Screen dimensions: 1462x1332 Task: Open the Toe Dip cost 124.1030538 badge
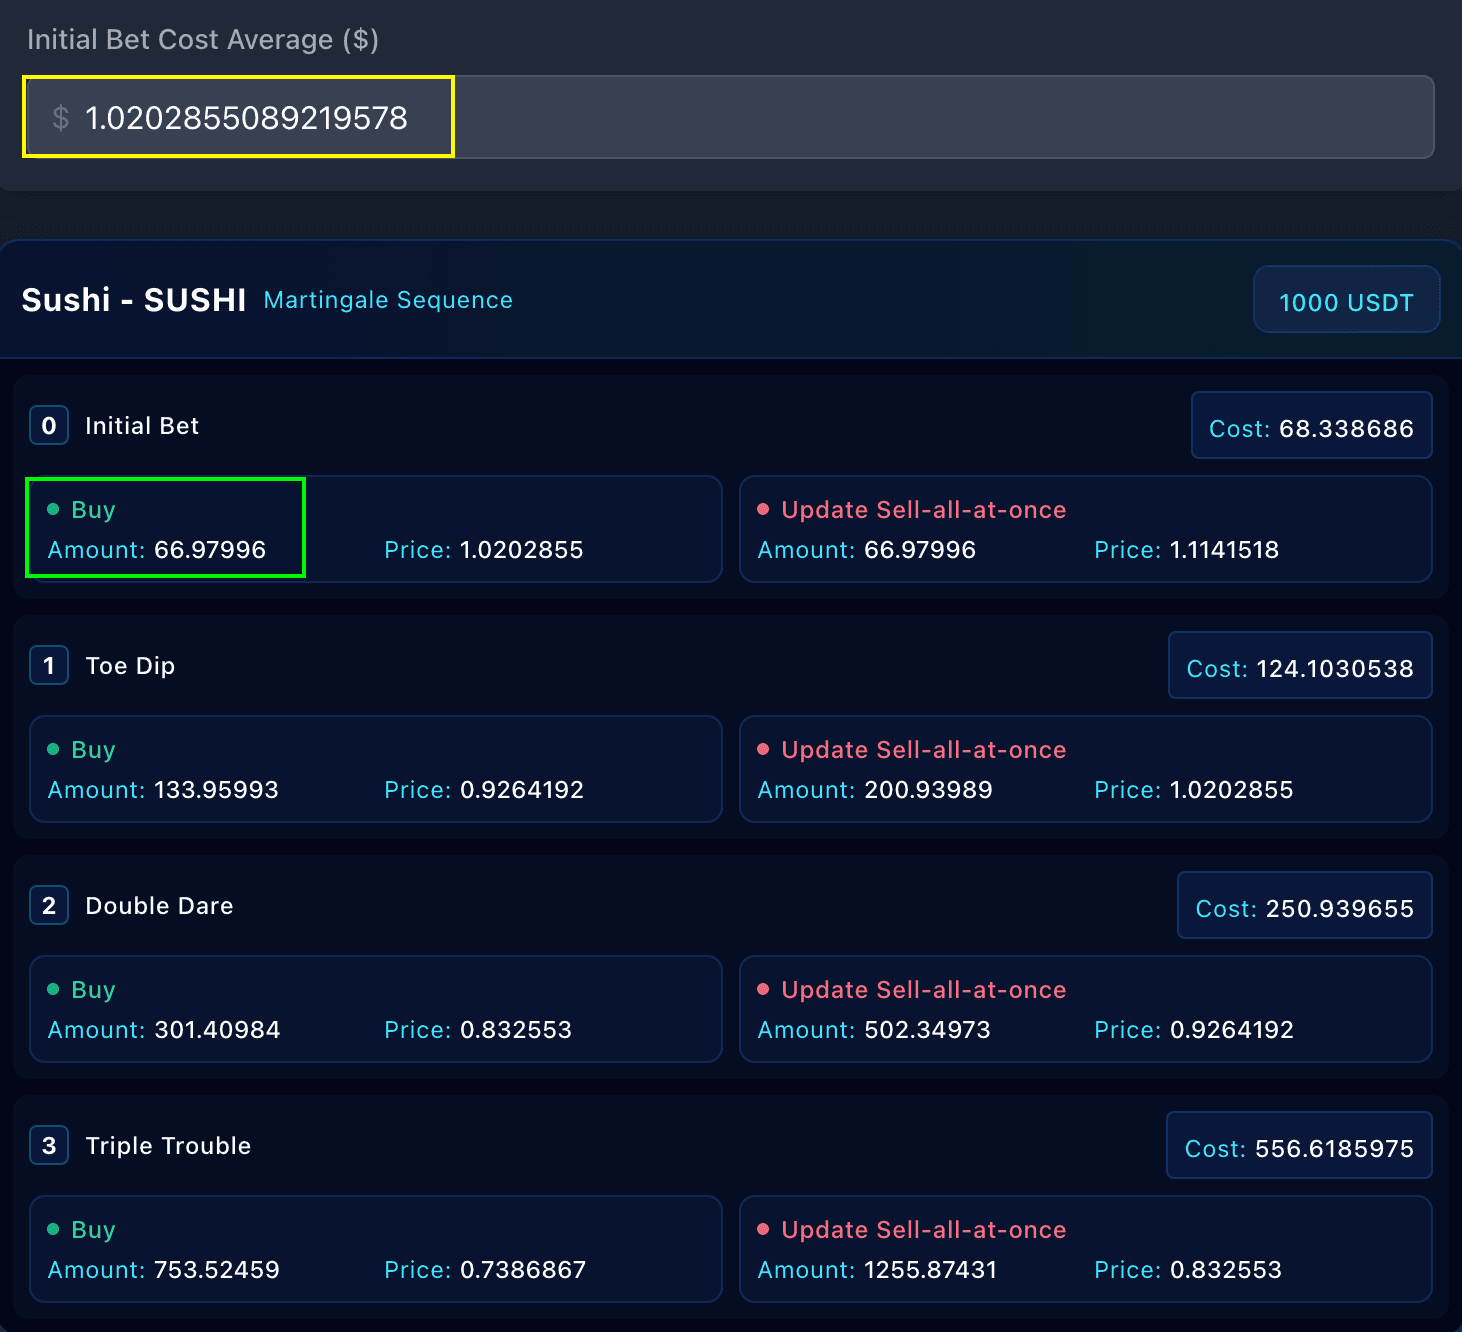tap(1299, 668)
